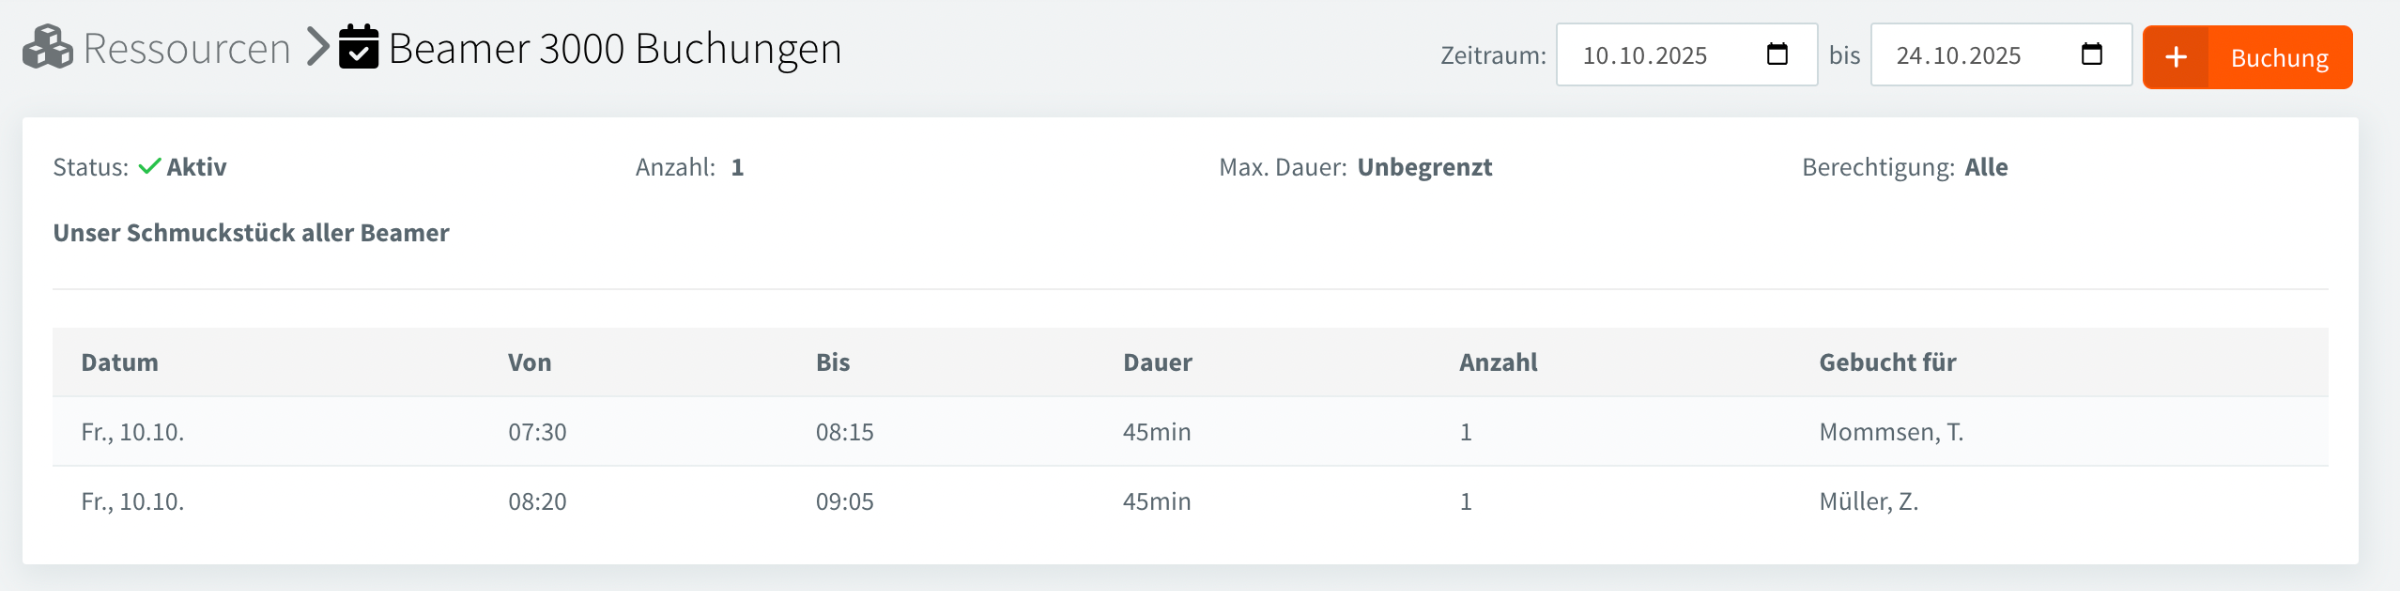
Task: Open the Ressourcen breadcrumb link
Action: tap(186, 48)
